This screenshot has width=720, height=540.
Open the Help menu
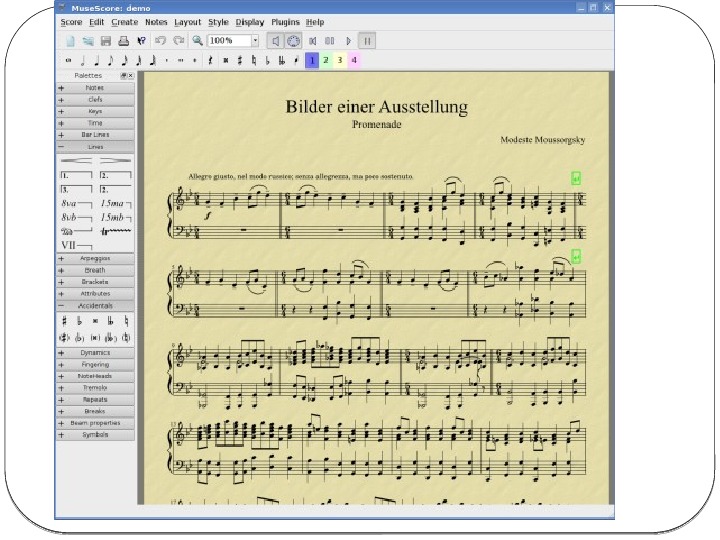point(315,22)
